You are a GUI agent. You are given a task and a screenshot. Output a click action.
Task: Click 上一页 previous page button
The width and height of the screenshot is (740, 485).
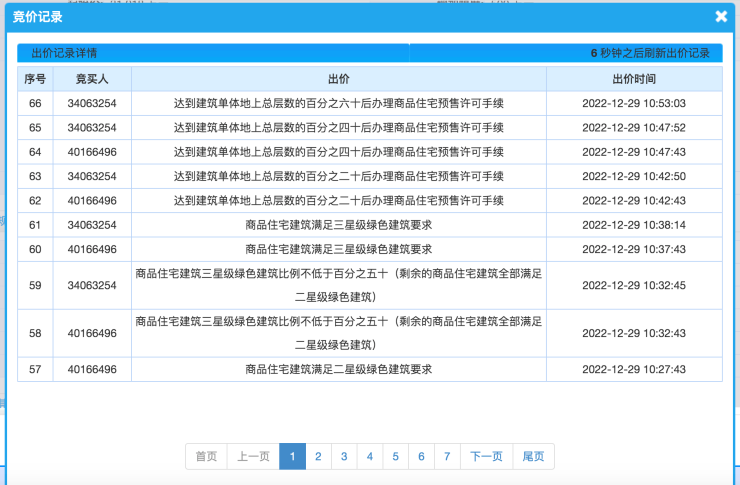[x=253, y=457]
